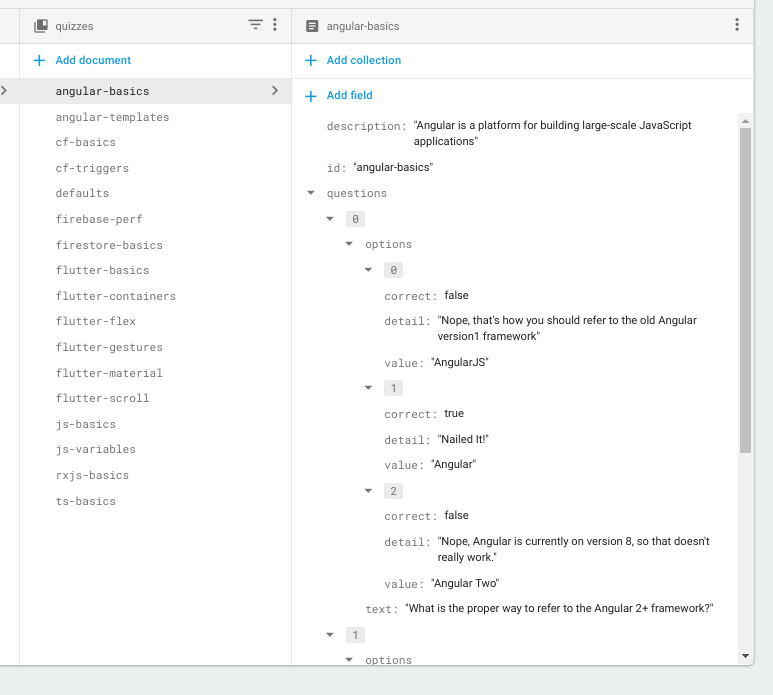The image size is (773, 695).
Task: Open the quizzes collection three-dot menu
Action: pos(275,25)
